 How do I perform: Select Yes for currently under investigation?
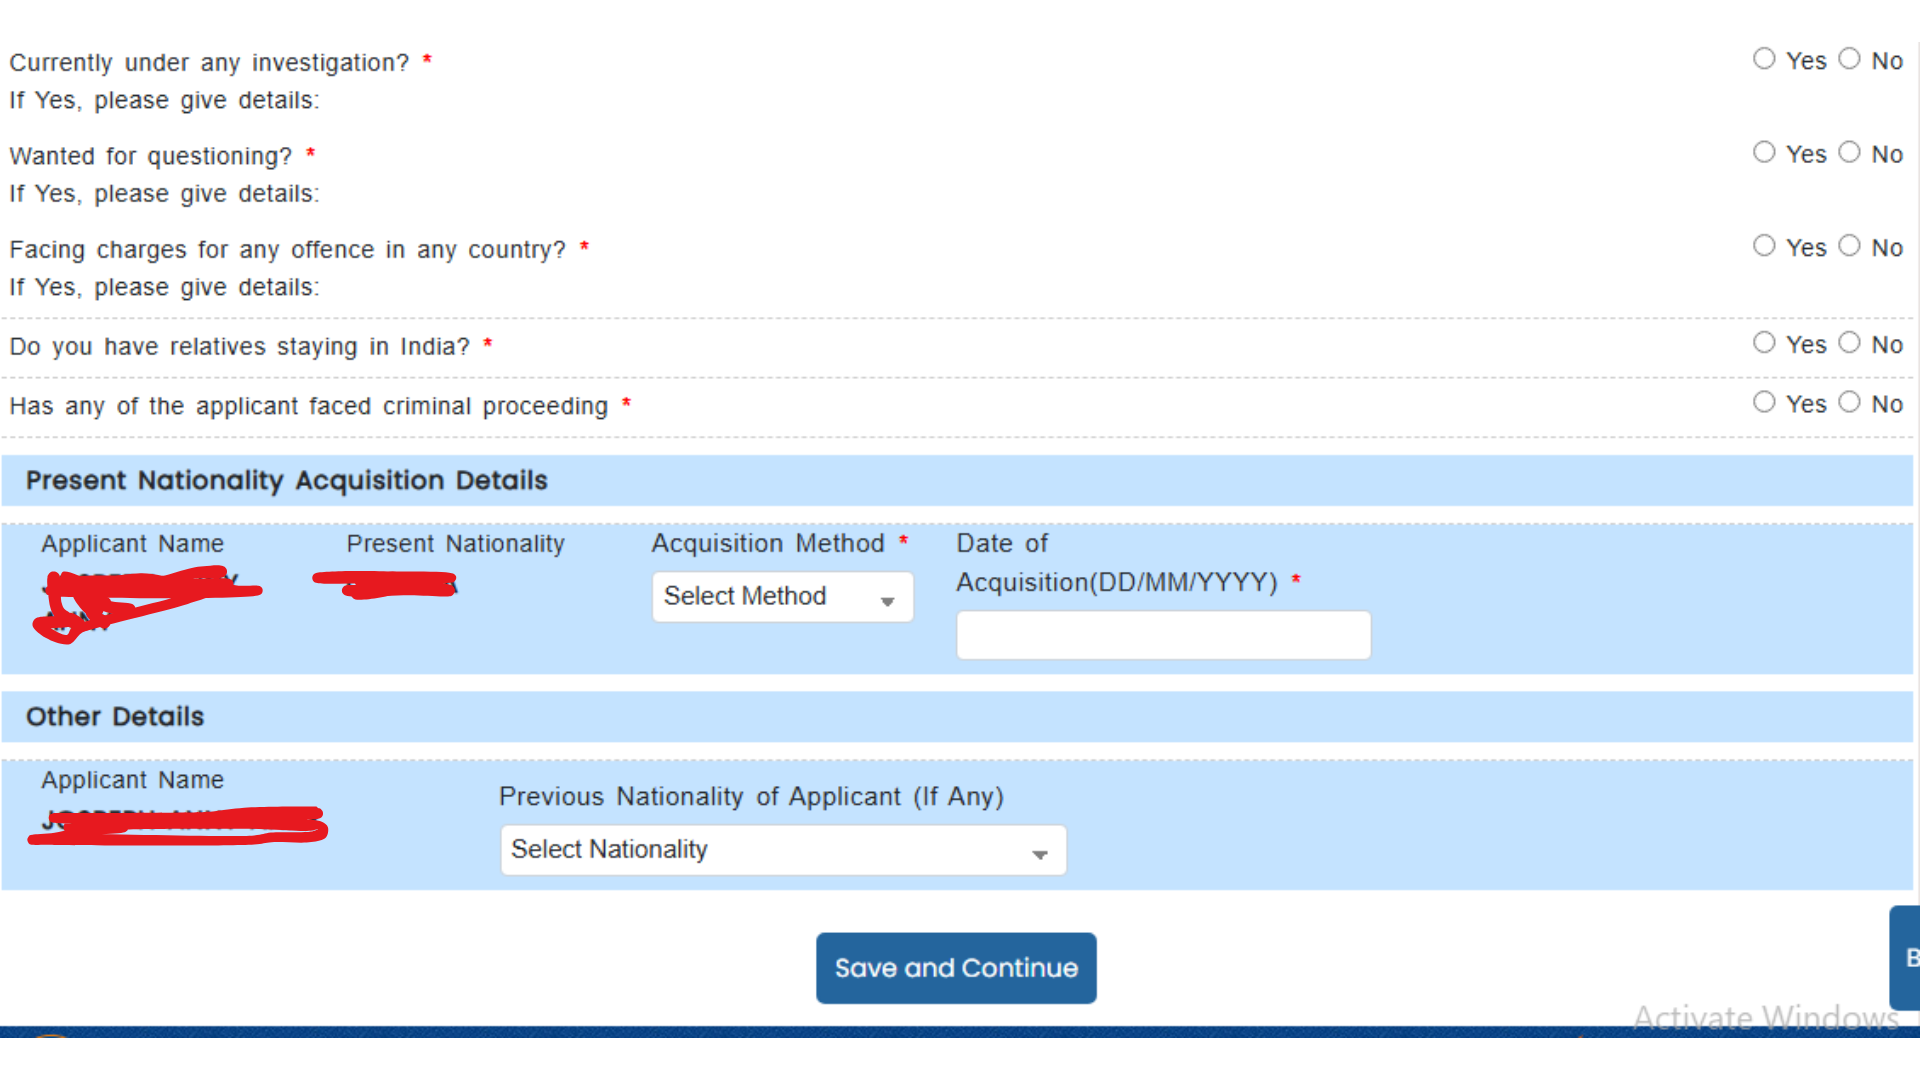point(1764,59)
